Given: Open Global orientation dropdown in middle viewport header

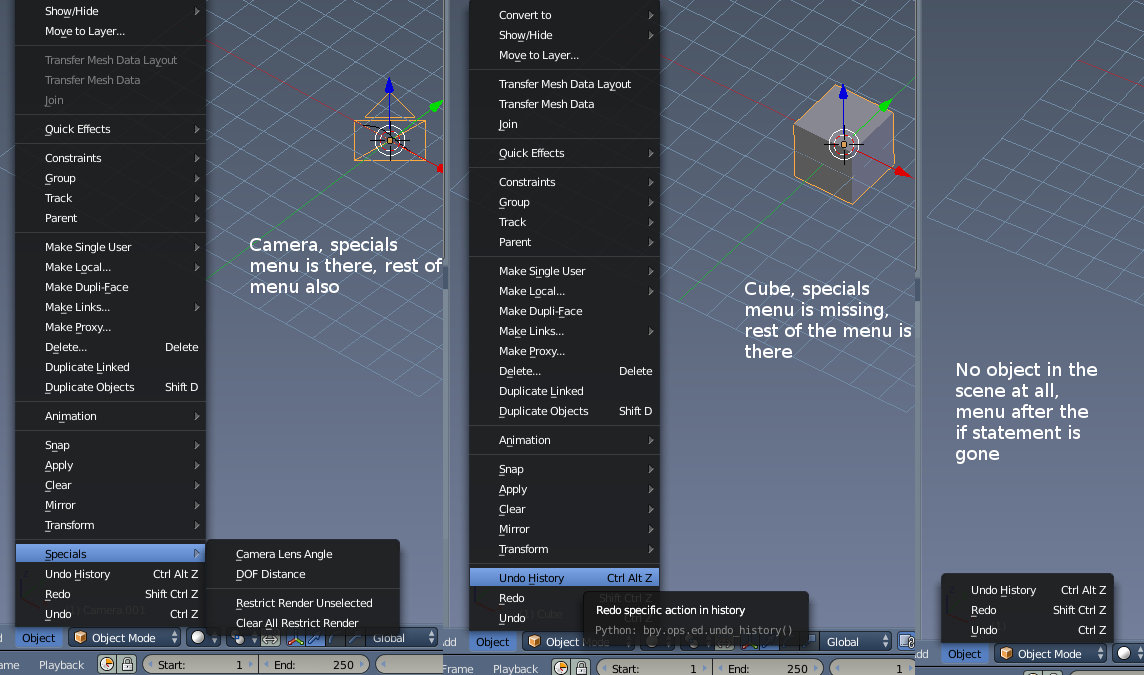Looking at the screenshot, I should [x=855, y=641].
